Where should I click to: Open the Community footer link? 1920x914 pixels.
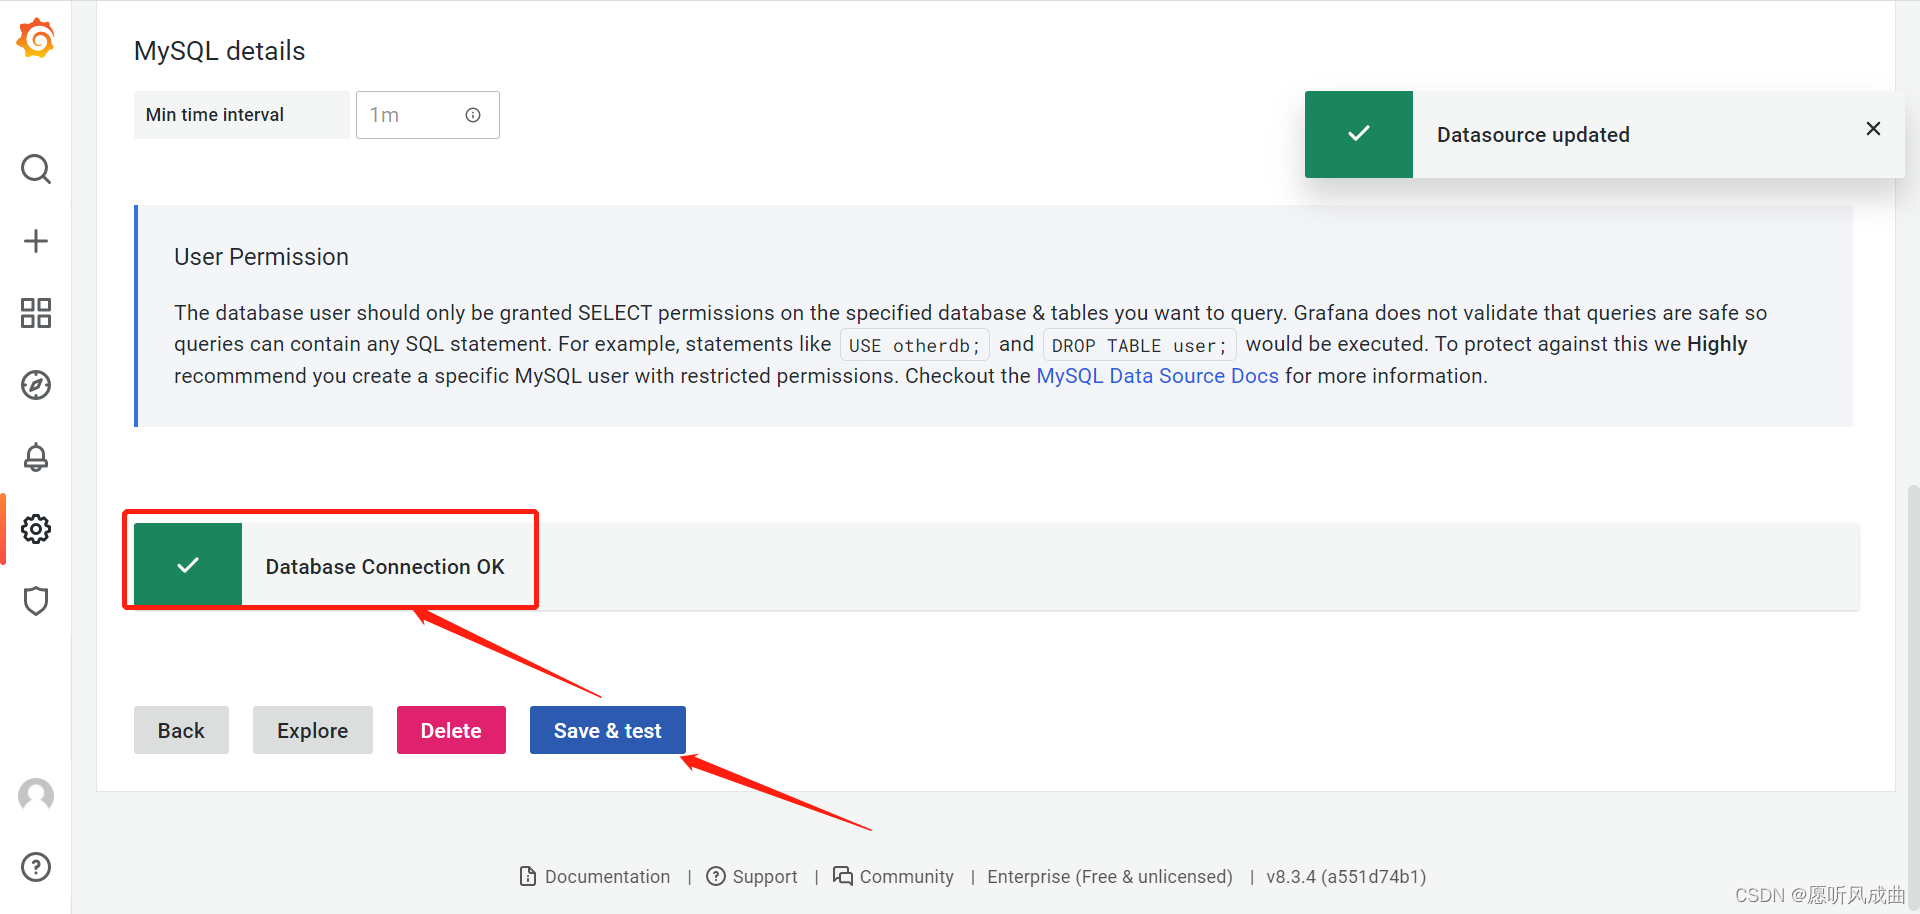click(893, 877)
